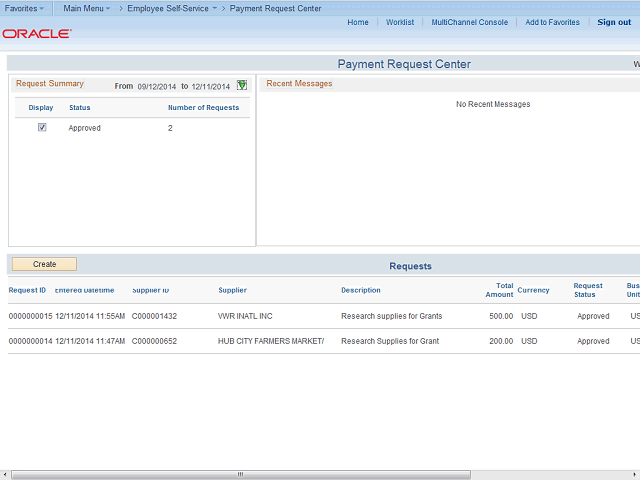Screen dimensions: 640x480
Task: Sort by Currency column header
Action: point(533,290)
